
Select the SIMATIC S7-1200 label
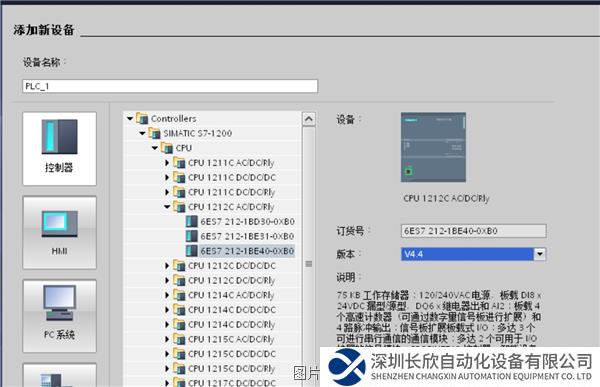coord(197,133)
